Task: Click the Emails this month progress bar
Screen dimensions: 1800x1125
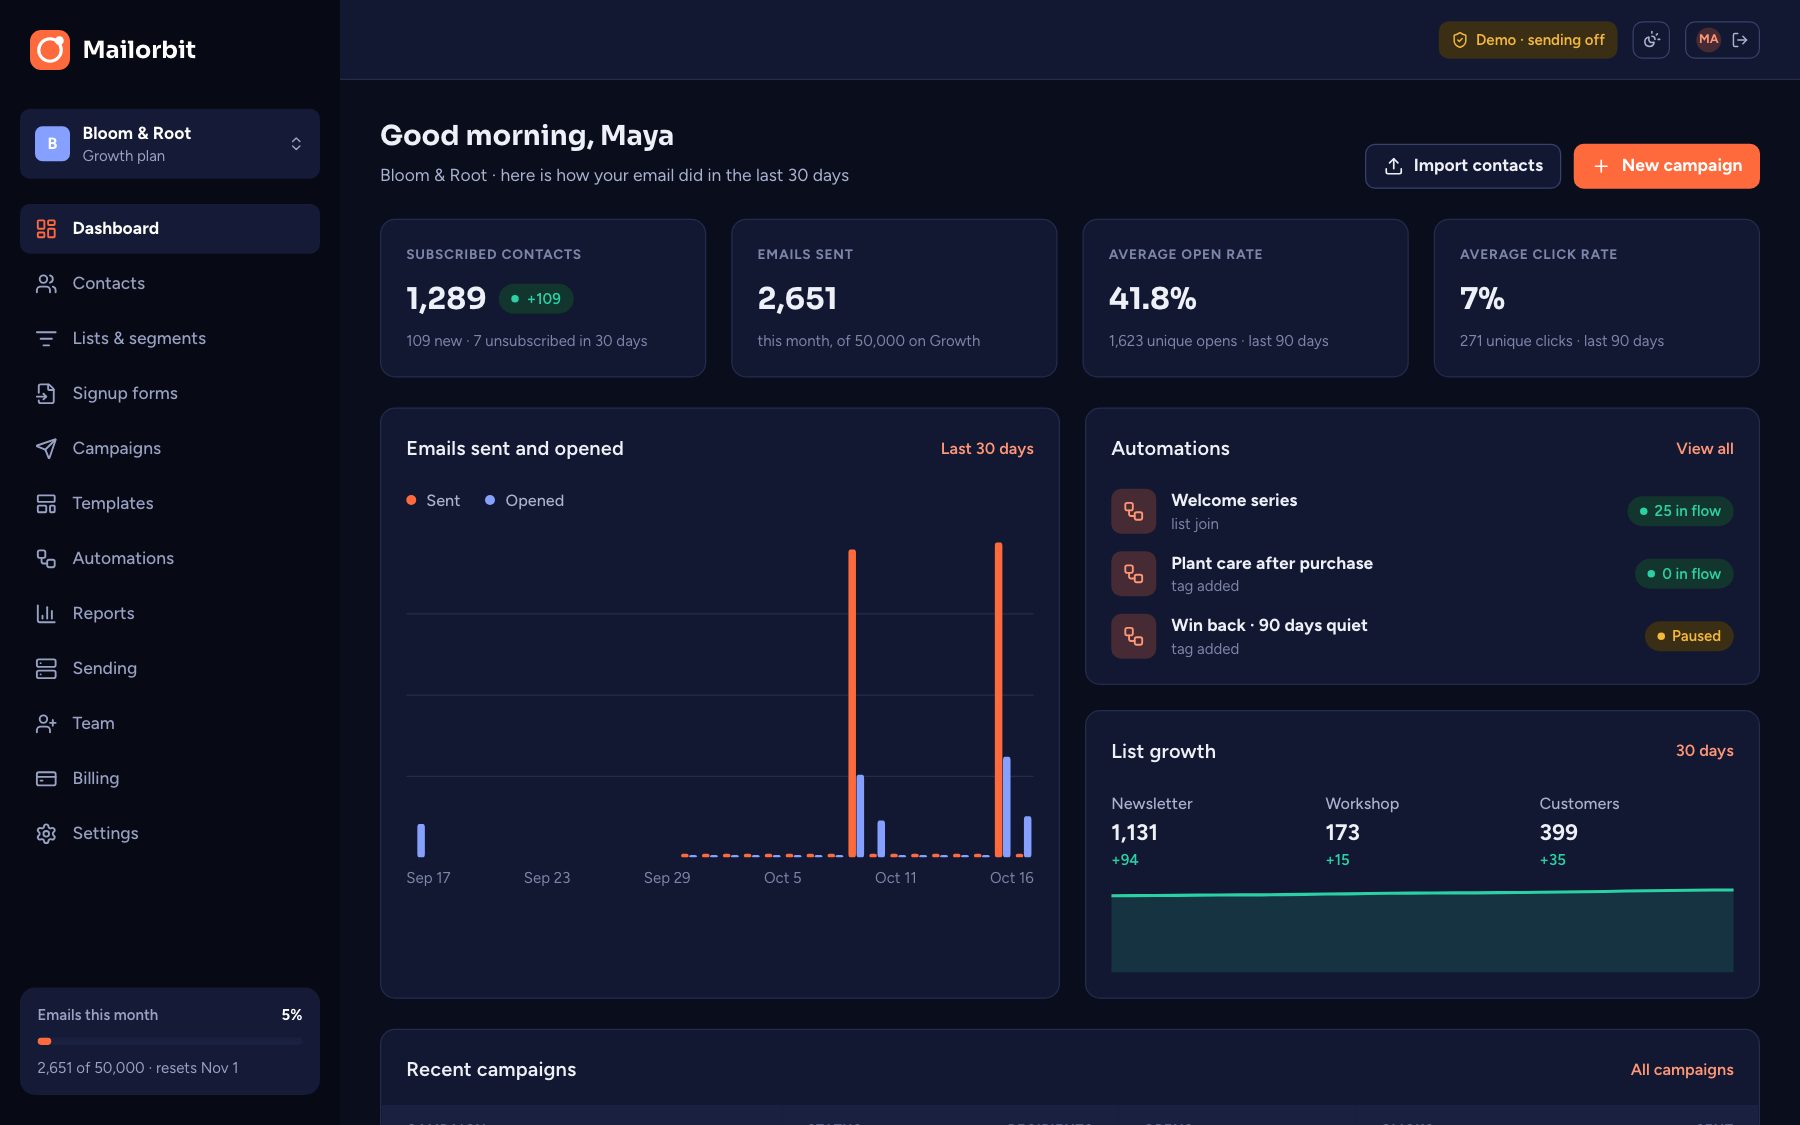Action: [x=170, y=1041]
